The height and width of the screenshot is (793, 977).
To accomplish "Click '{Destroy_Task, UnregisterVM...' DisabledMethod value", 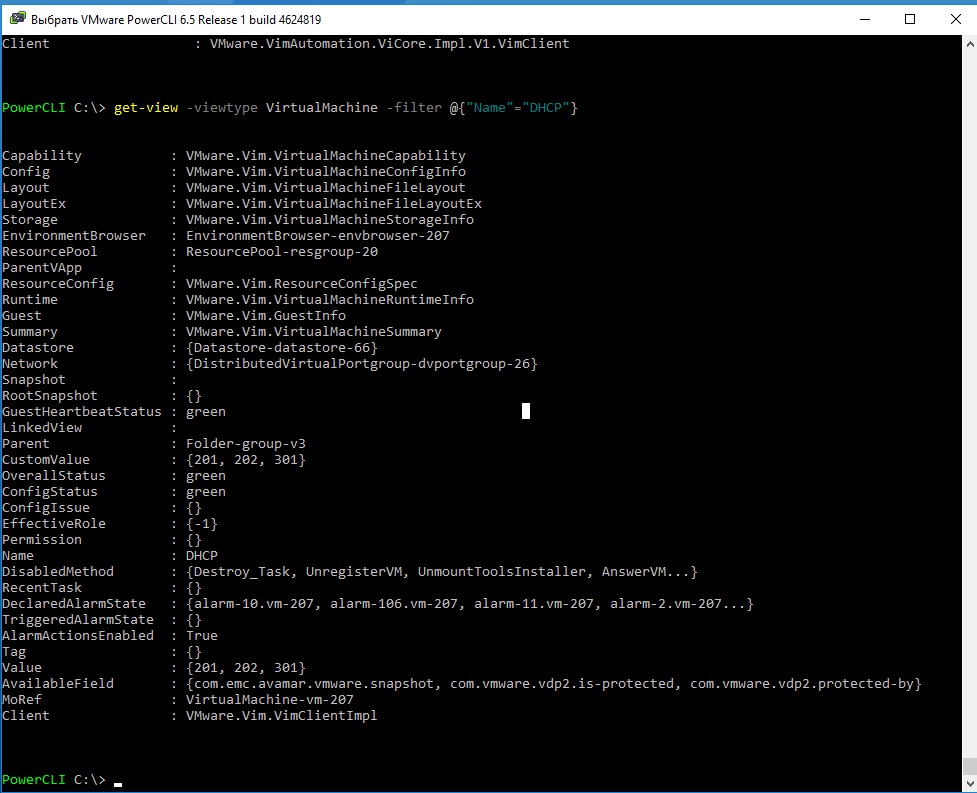I will click(x=442, y=572).
